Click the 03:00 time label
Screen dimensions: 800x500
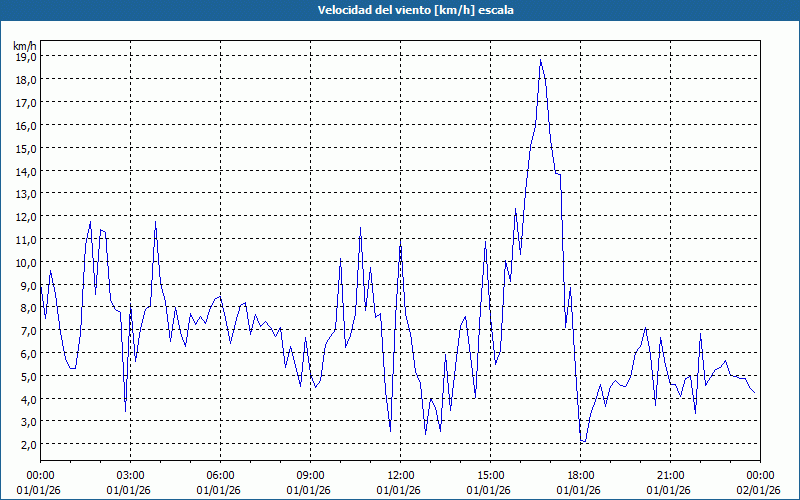point(130,475)
